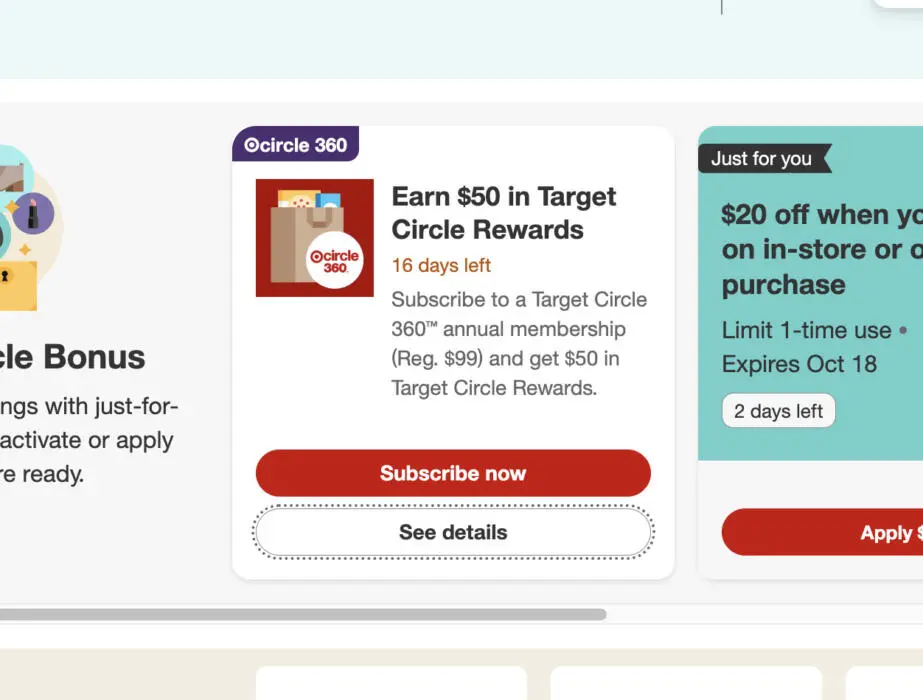Click the purple circle 360 badge
Screen dimensions: 923x700
point(296,145)
